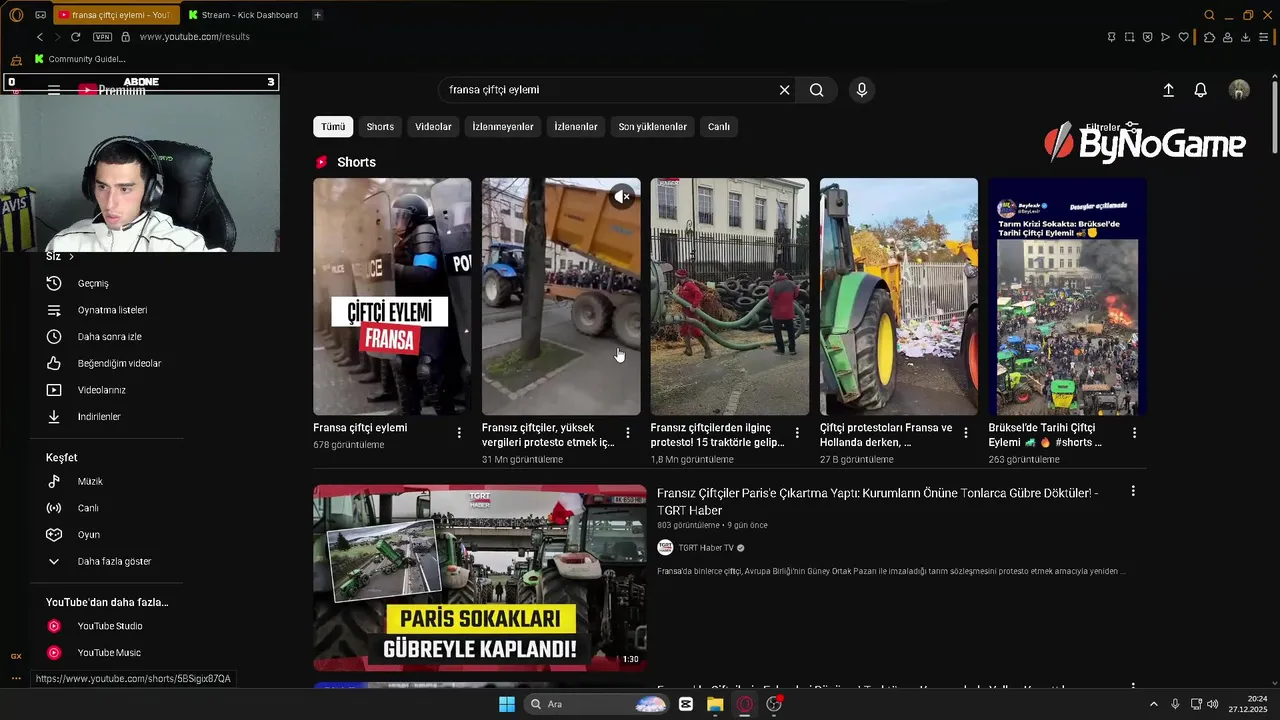1280x720 pixels.
Task: Start voice search with microphone
Action: (862, 90)
